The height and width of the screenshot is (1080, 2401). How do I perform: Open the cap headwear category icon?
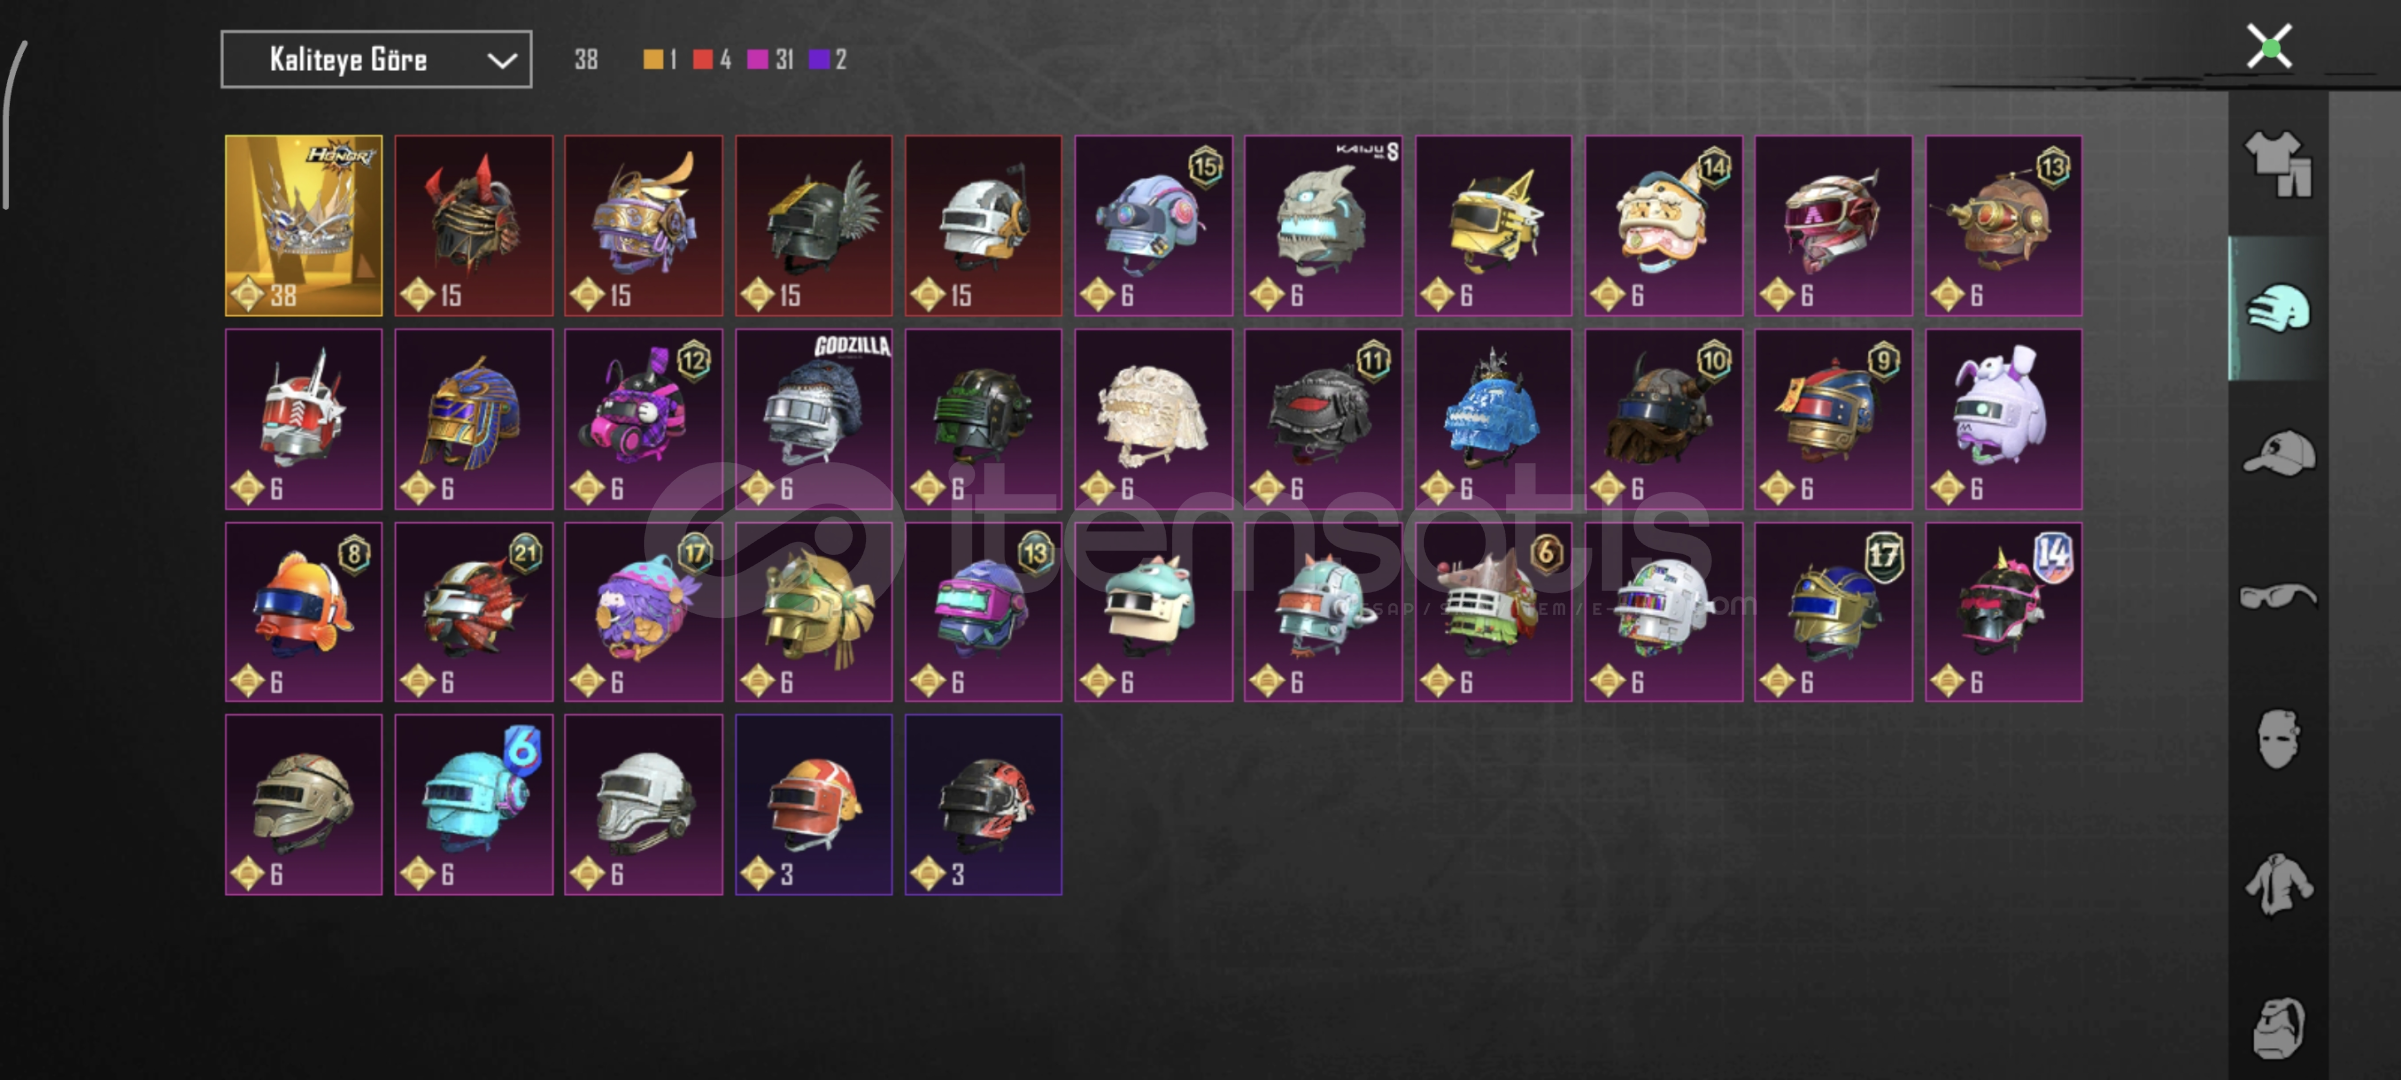coord(2279,453)
